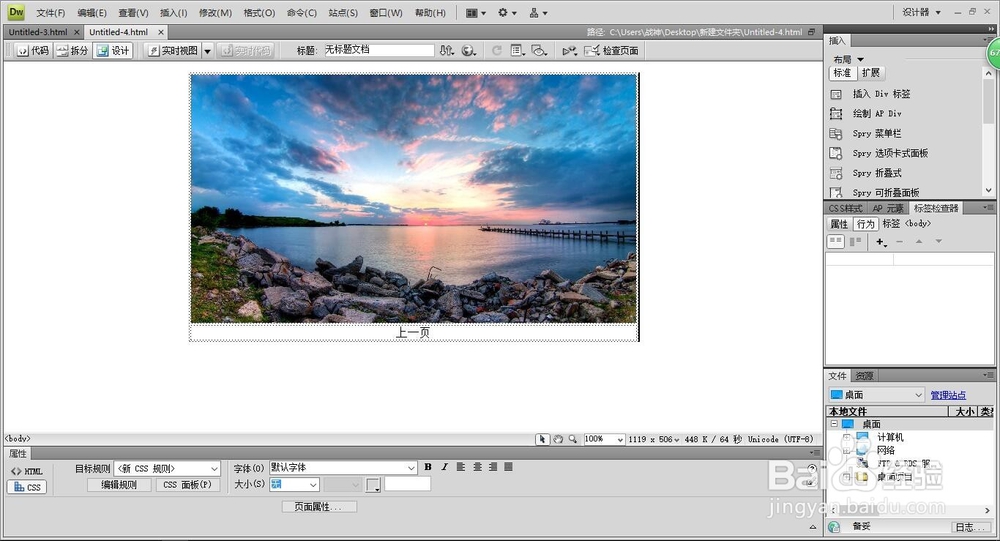Open the view options icon

517,50
